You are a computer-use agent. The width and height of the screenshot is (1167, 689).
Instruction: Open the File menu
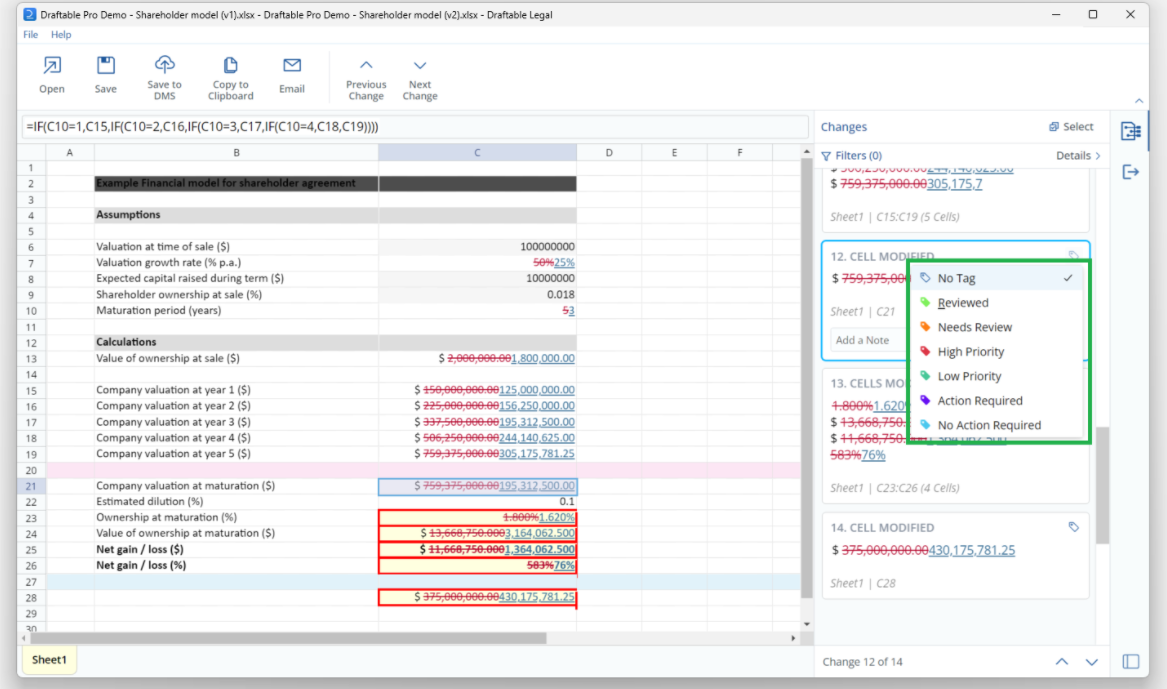click(x=31, y=34)
